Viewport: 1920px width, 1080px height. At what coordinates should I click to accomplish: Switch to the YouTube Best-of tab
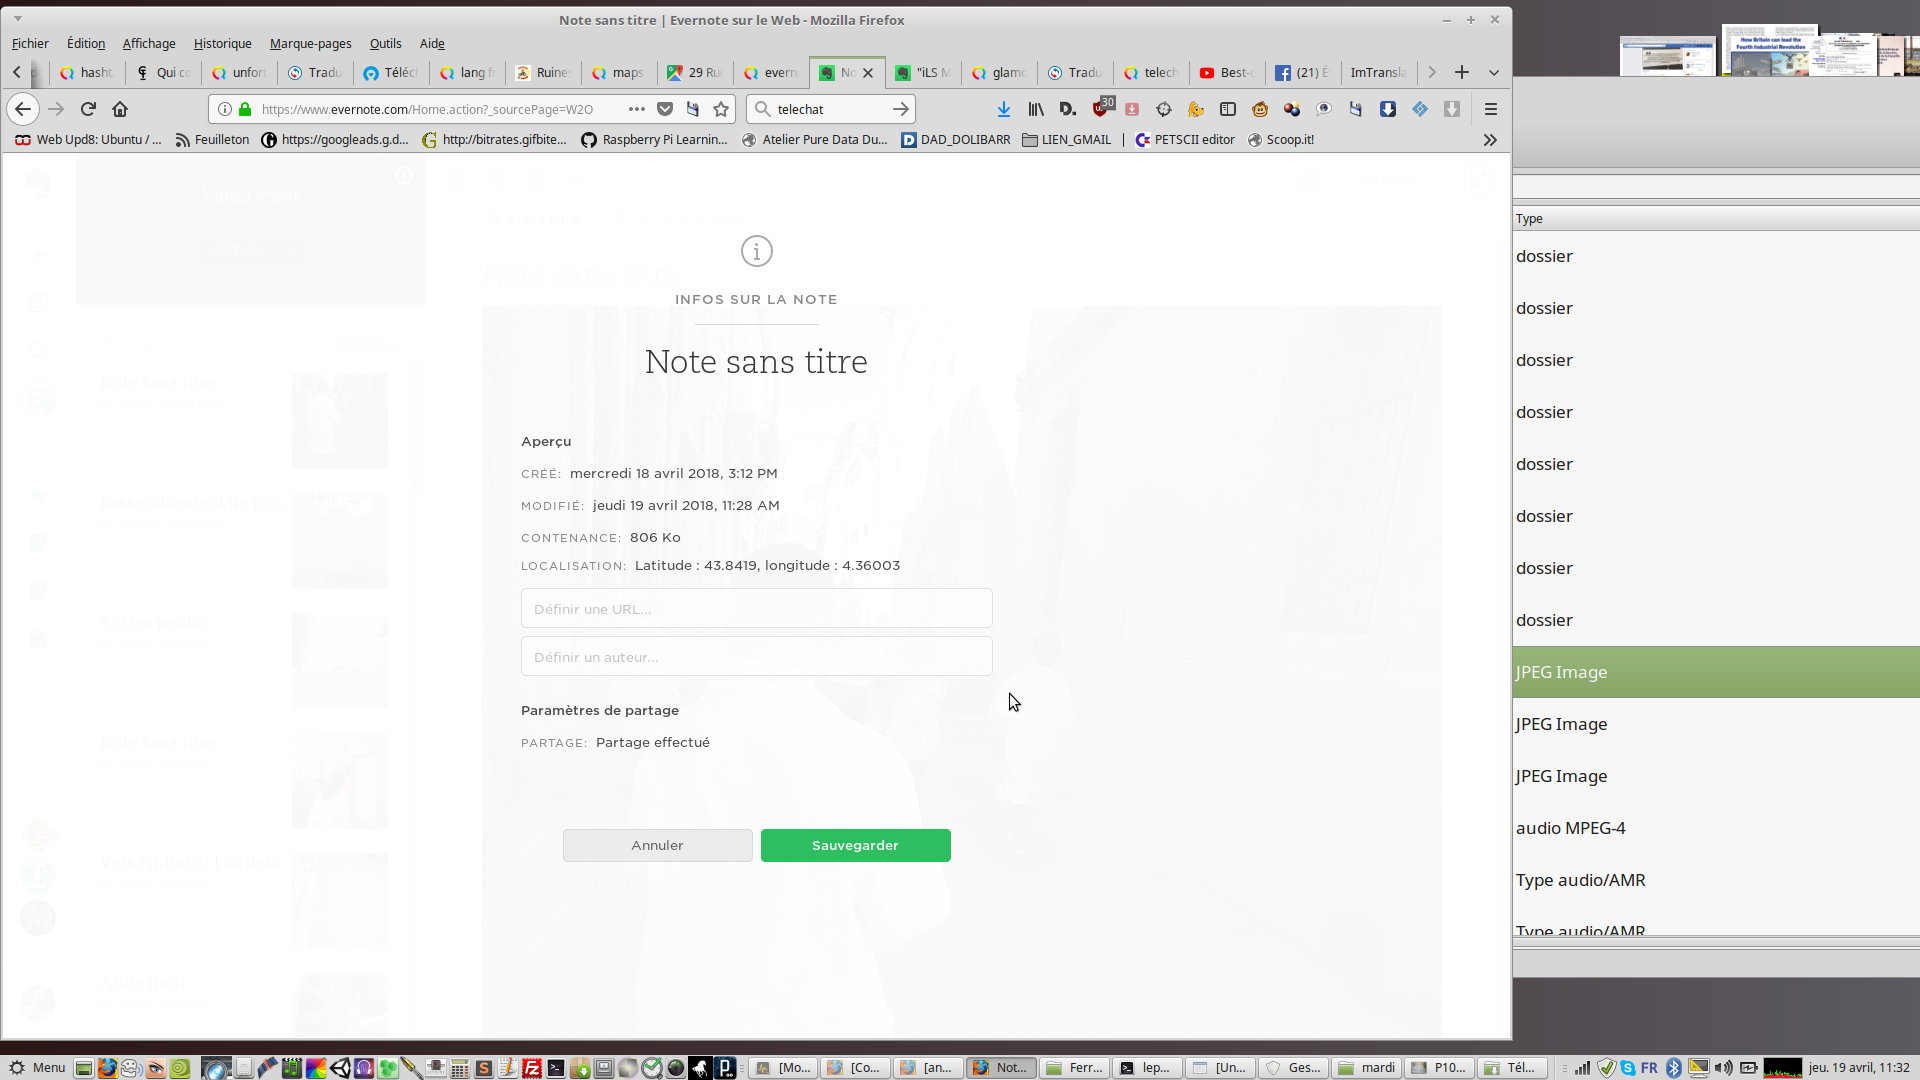click(x=1228, y=72)
